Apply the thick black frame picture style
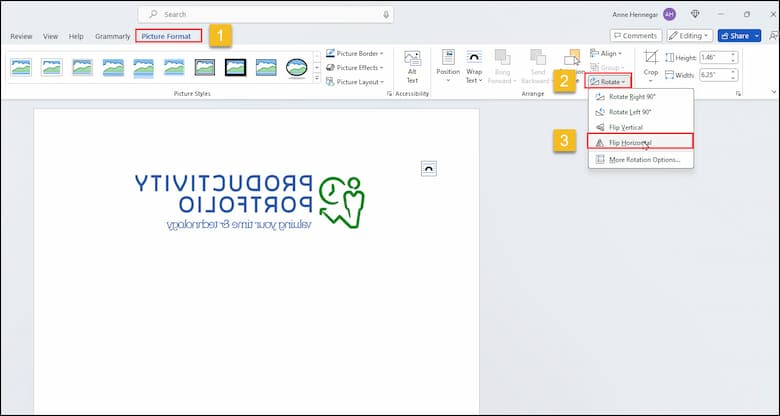 coord(236,67)
